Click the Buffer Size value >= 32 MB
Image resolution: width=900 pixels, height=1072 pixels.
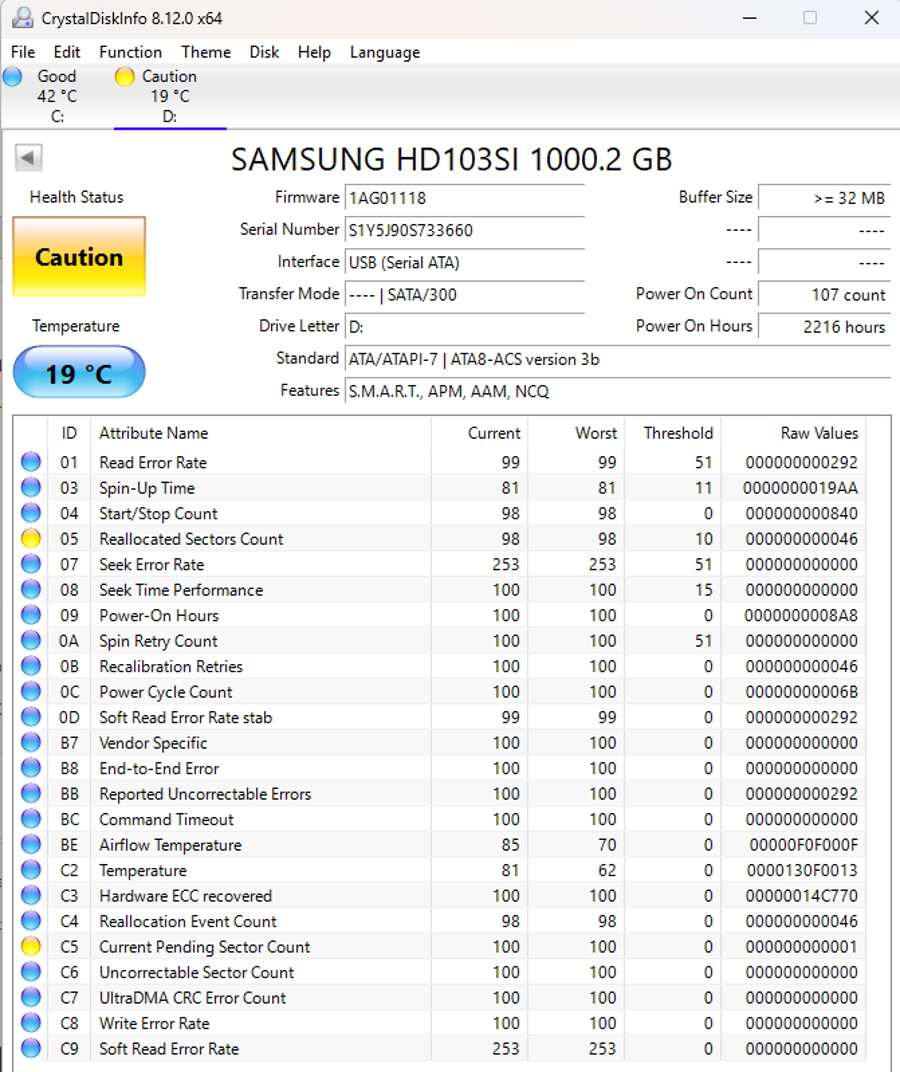(824, 198)
